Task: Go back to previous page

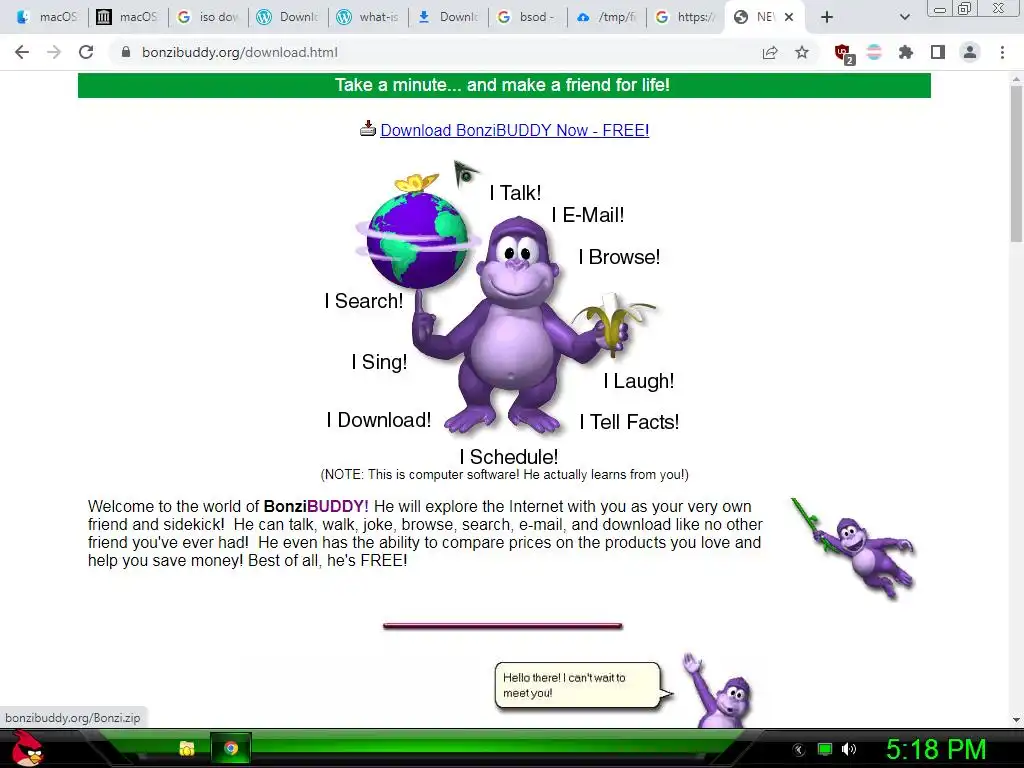Action: click(22, 52)
